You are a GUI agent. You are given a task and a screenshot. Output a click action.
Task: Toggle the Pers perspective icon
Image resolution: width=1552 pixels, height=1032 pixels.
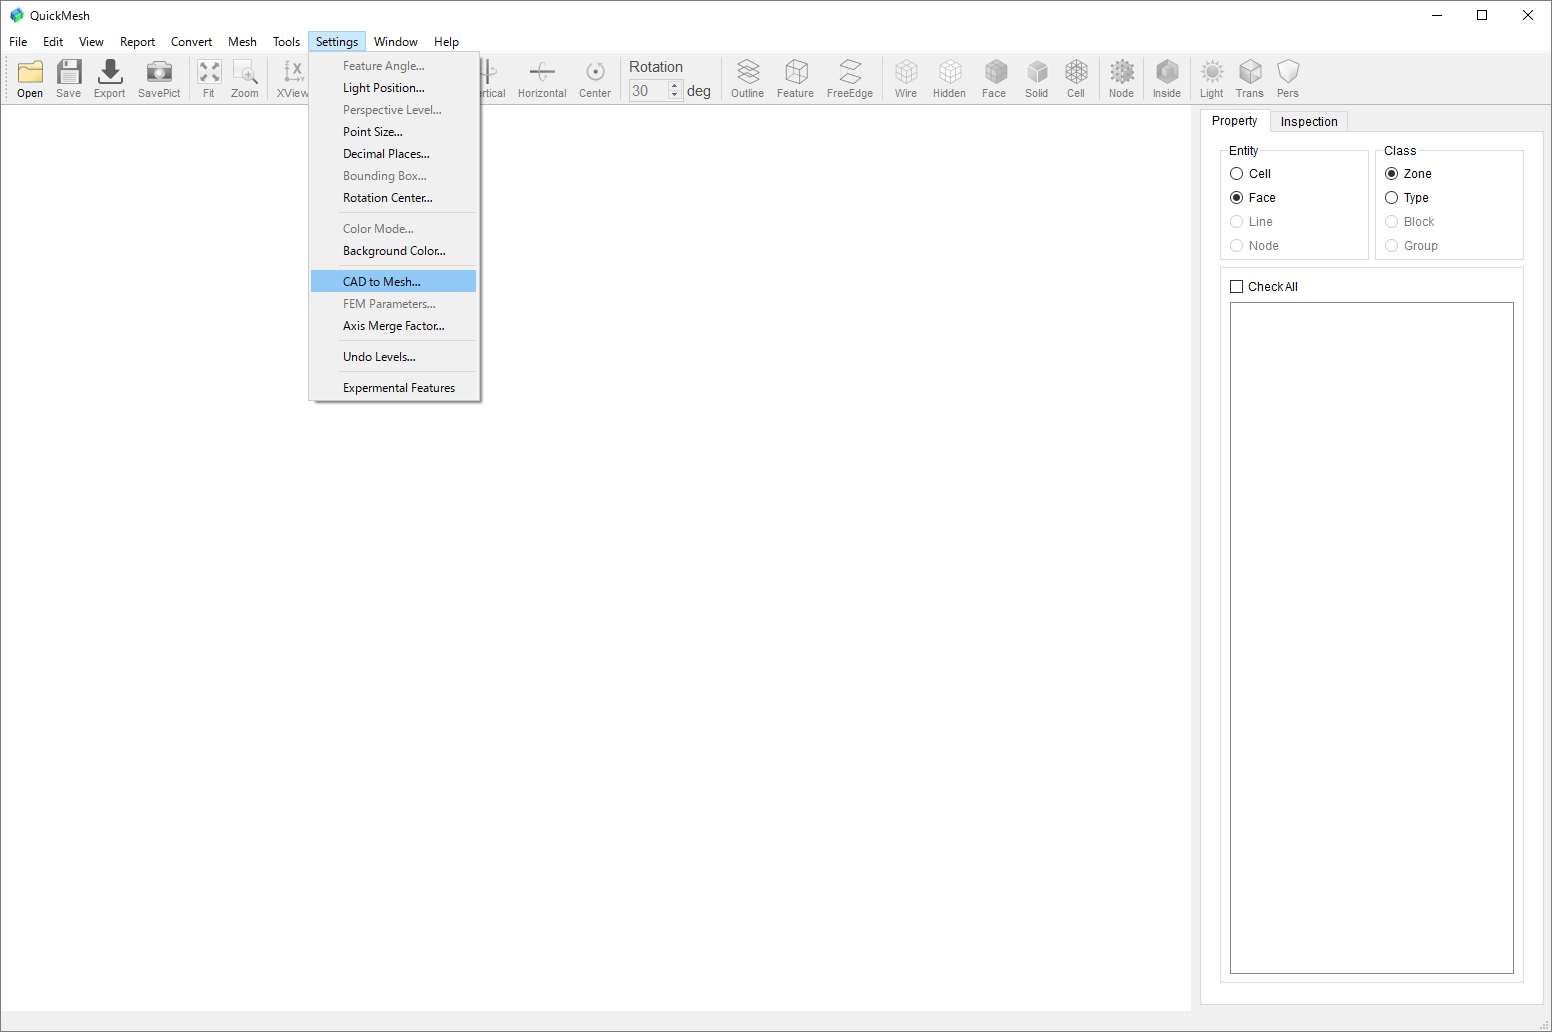click(1288, 78)
